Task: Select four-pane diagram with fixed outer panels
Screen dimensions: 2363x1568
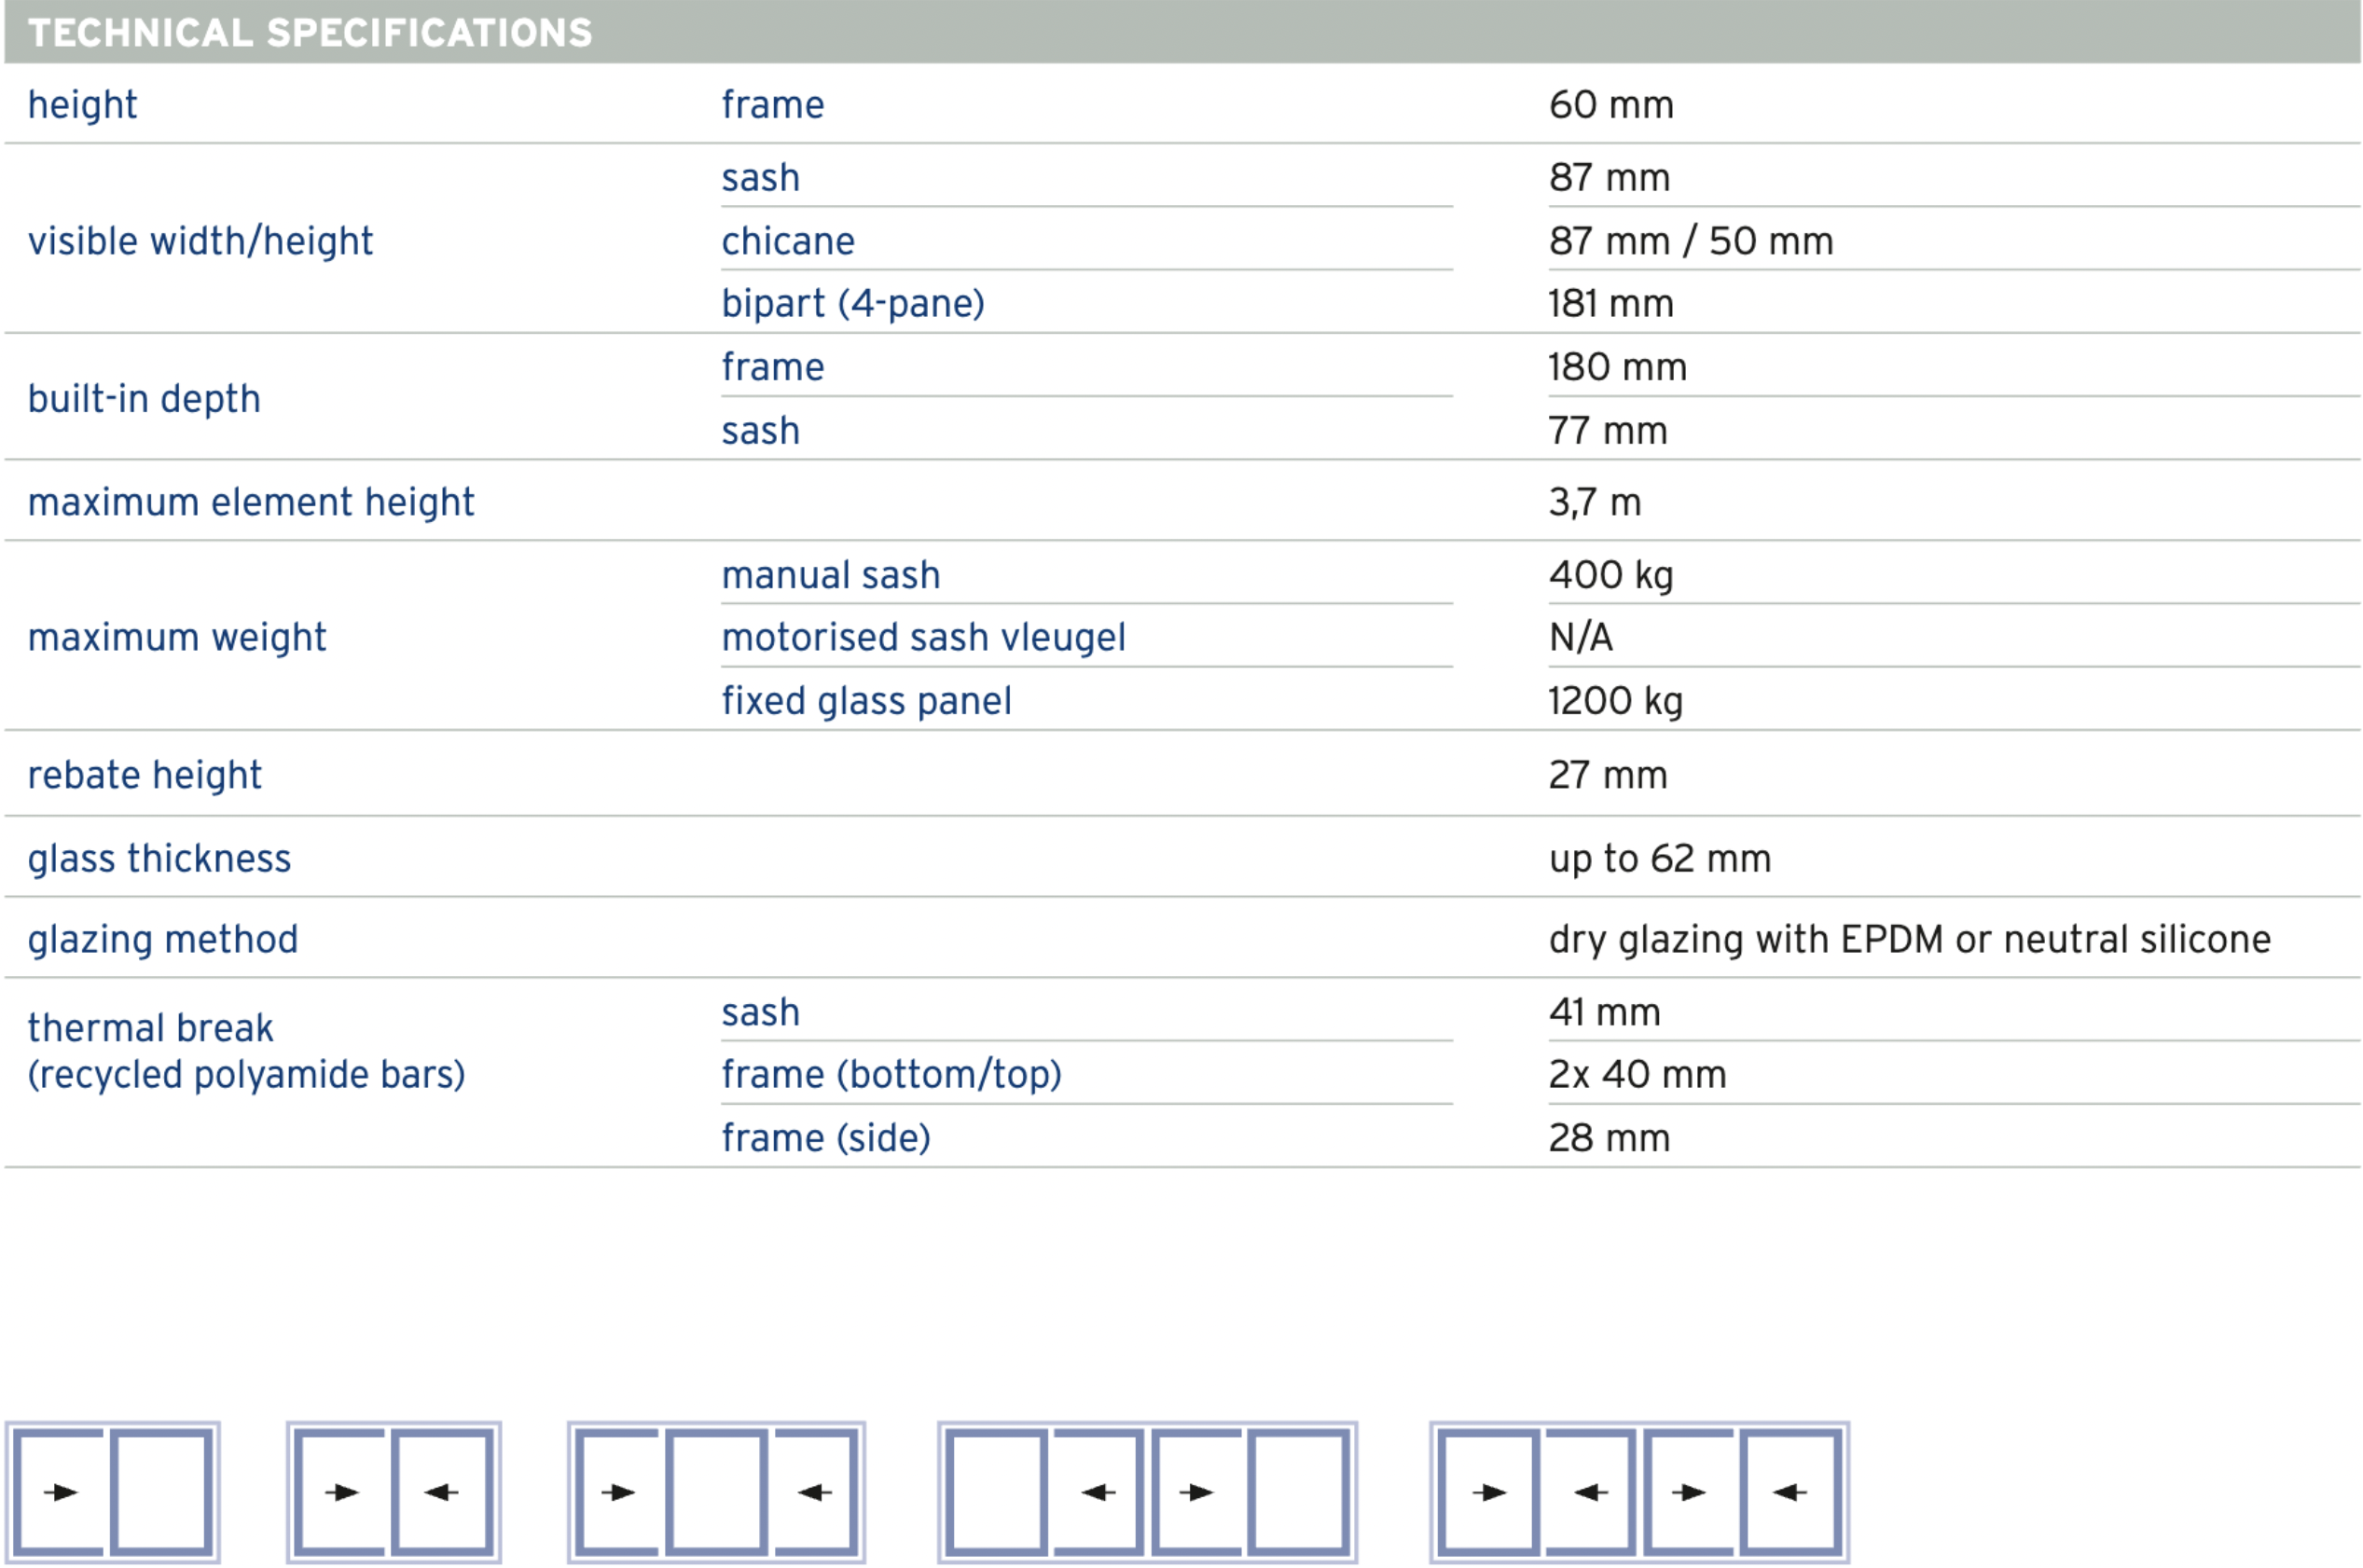Action: tap(1147, 1492)
